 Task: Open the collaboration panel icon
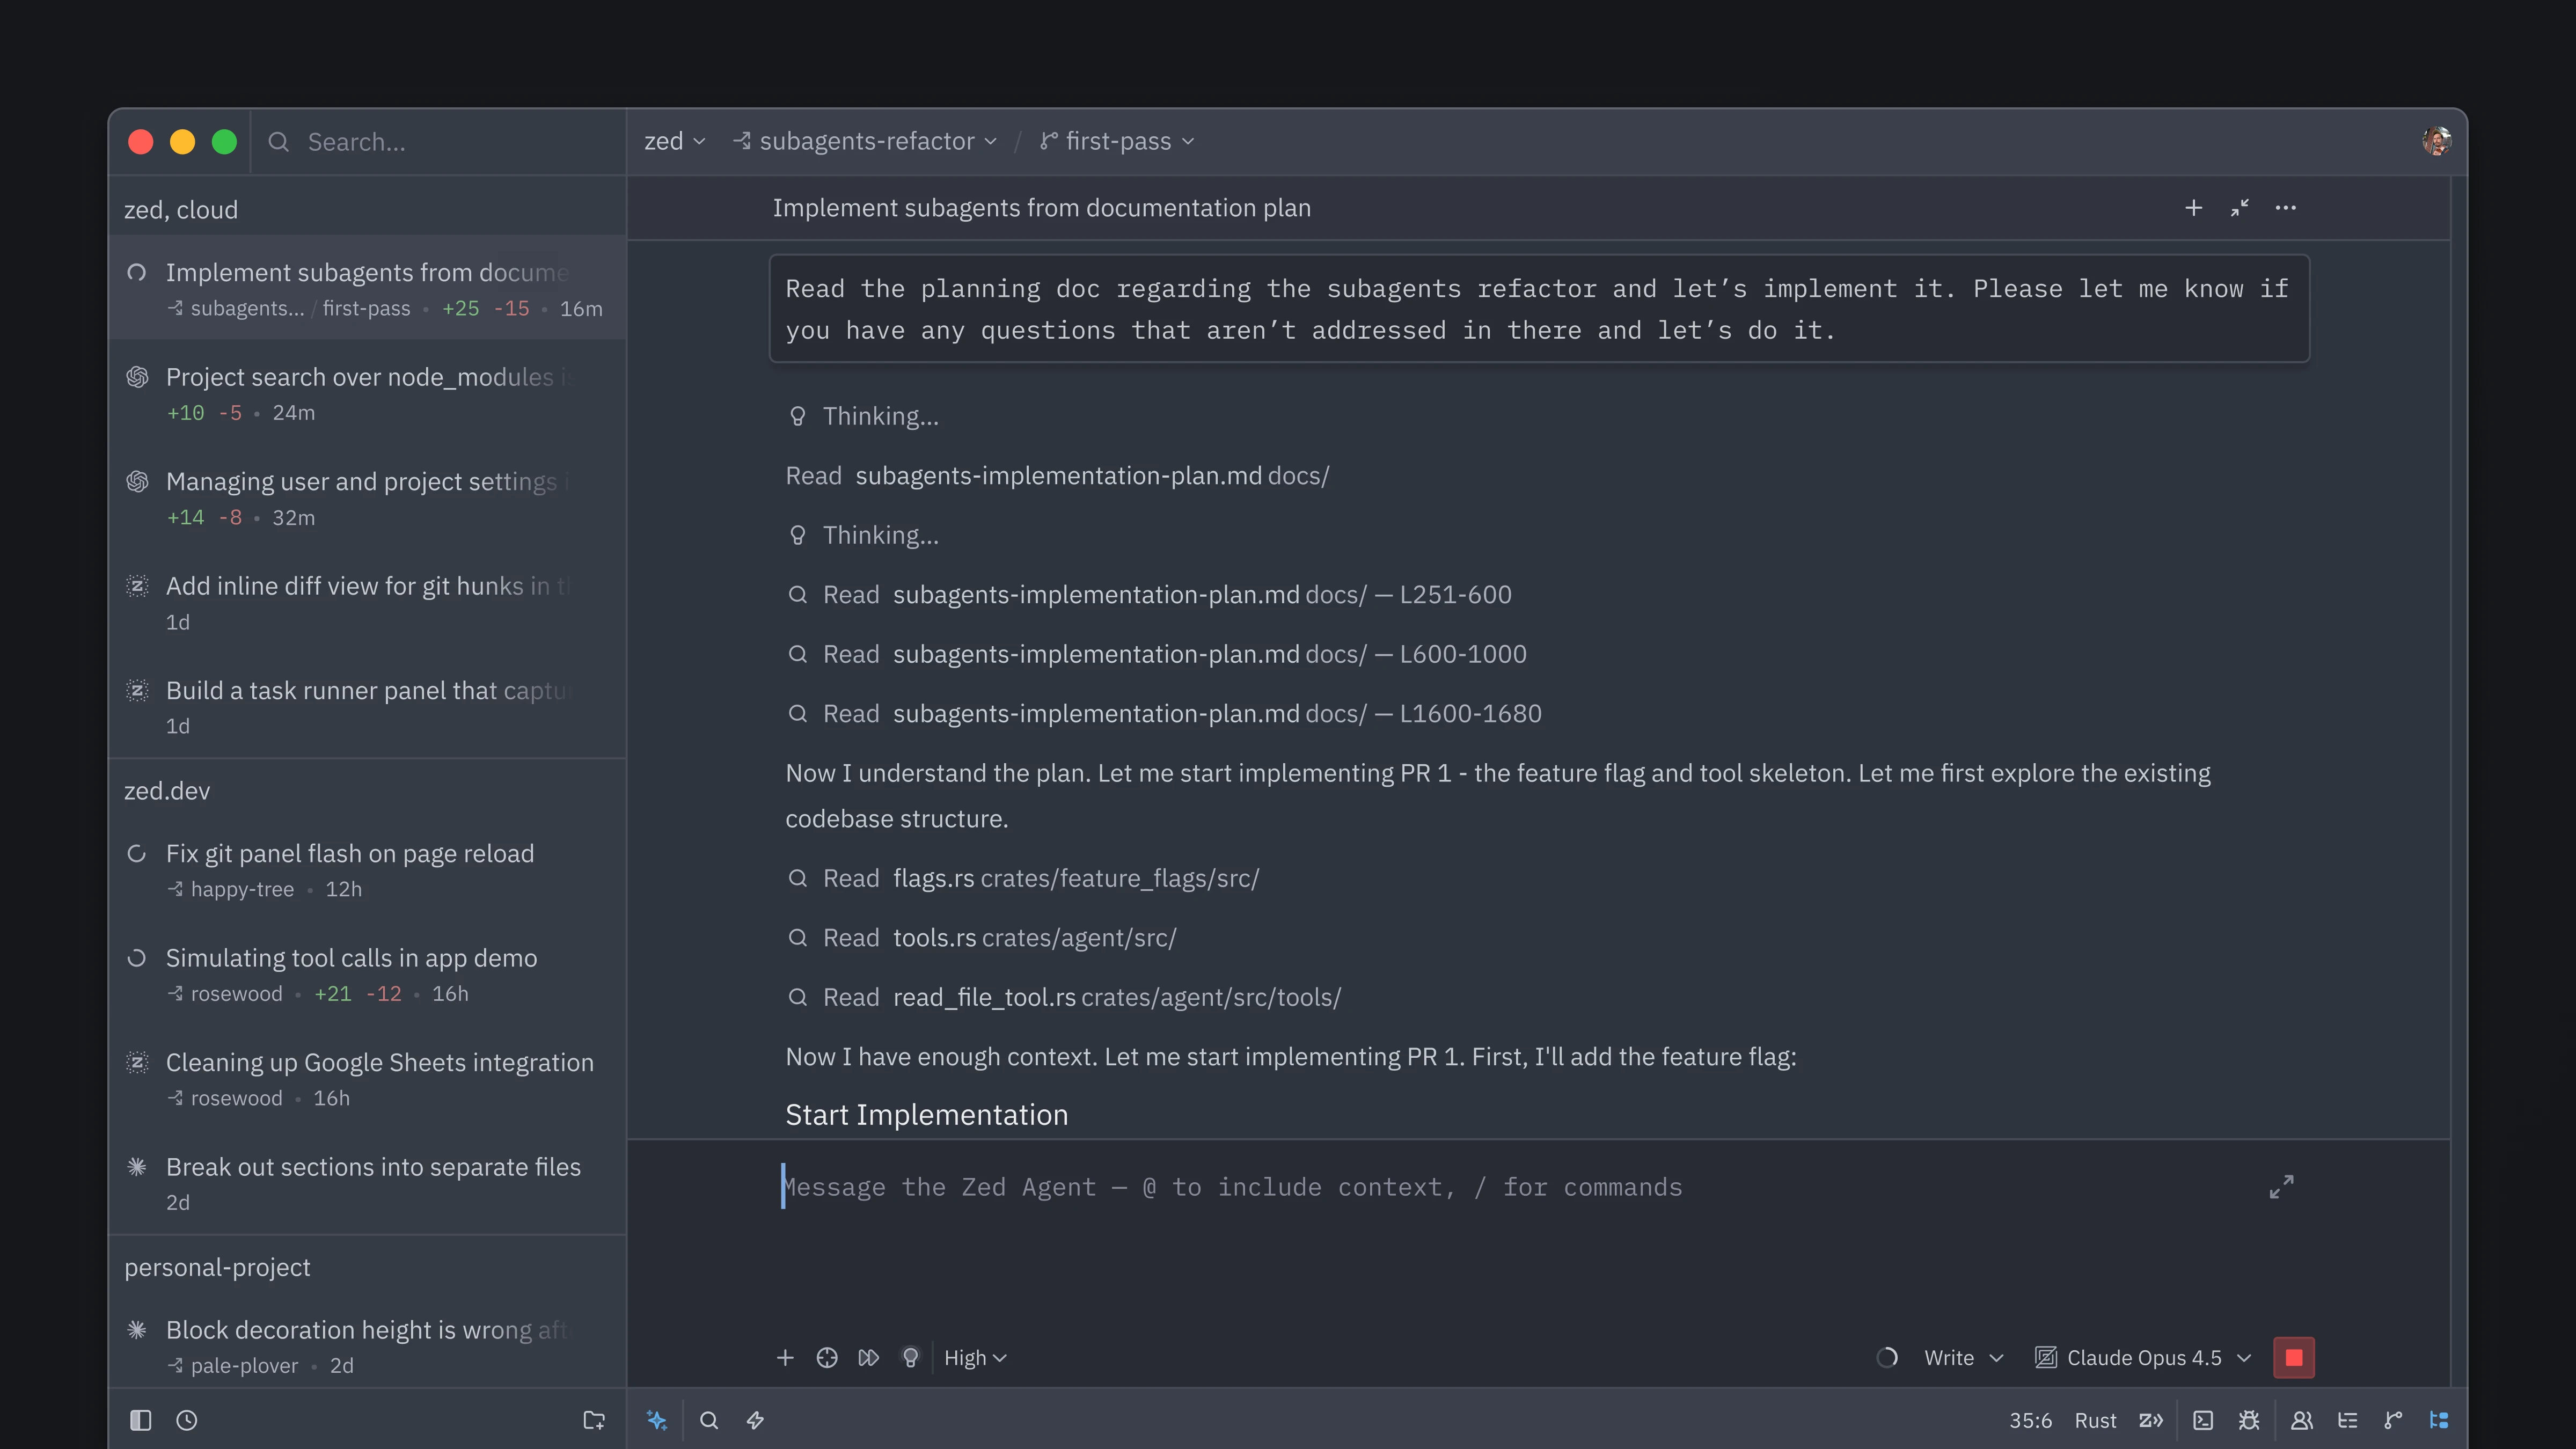pyautogui.click(x=2301, y=1420)
